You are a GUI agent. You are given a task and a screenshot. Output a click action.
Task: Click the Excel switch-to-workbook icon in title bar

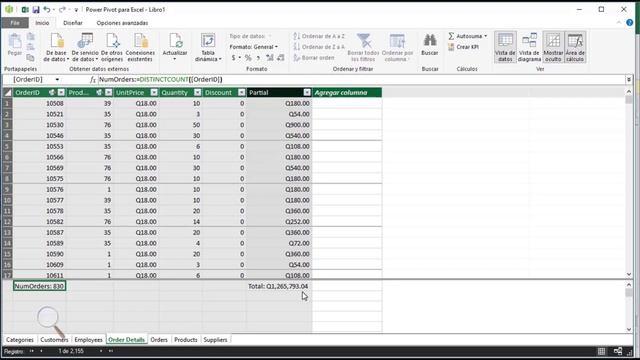click(25, 9)
